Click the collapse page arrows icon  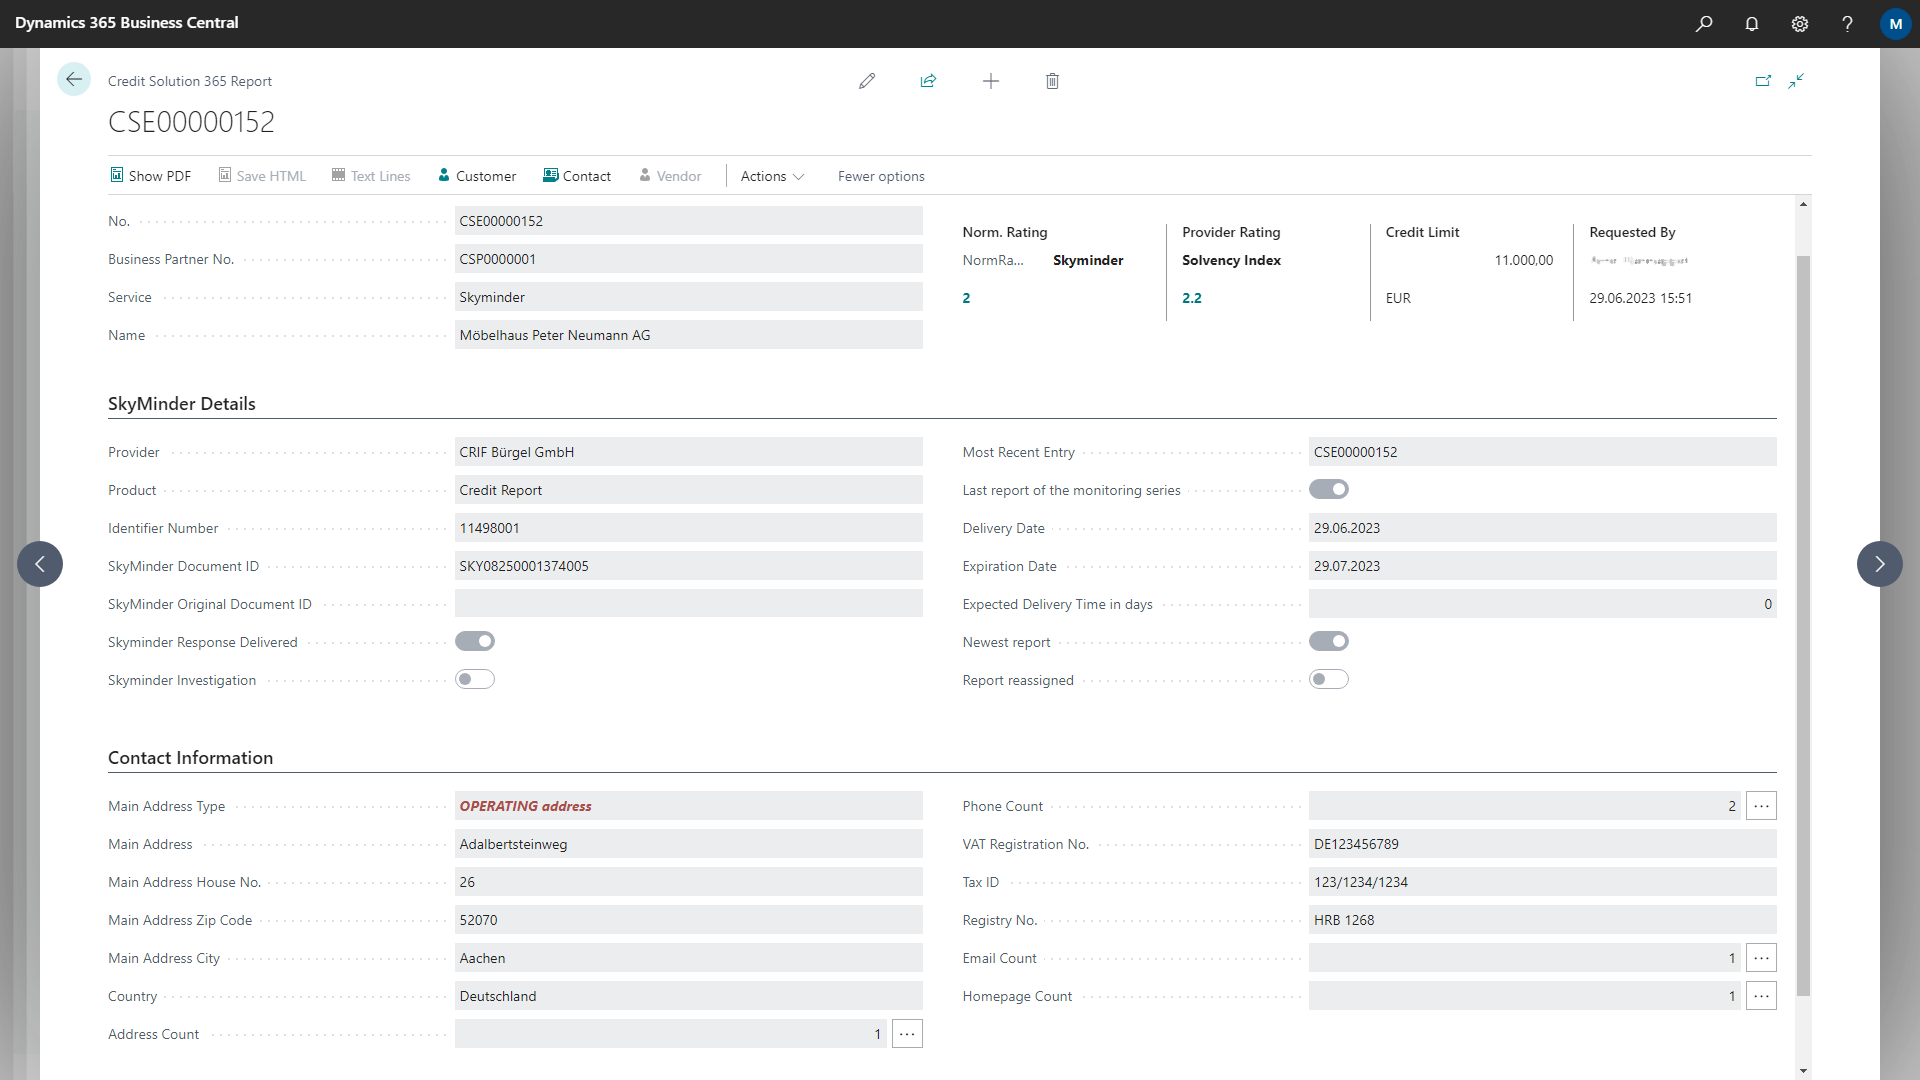[x=1796, y=81]
